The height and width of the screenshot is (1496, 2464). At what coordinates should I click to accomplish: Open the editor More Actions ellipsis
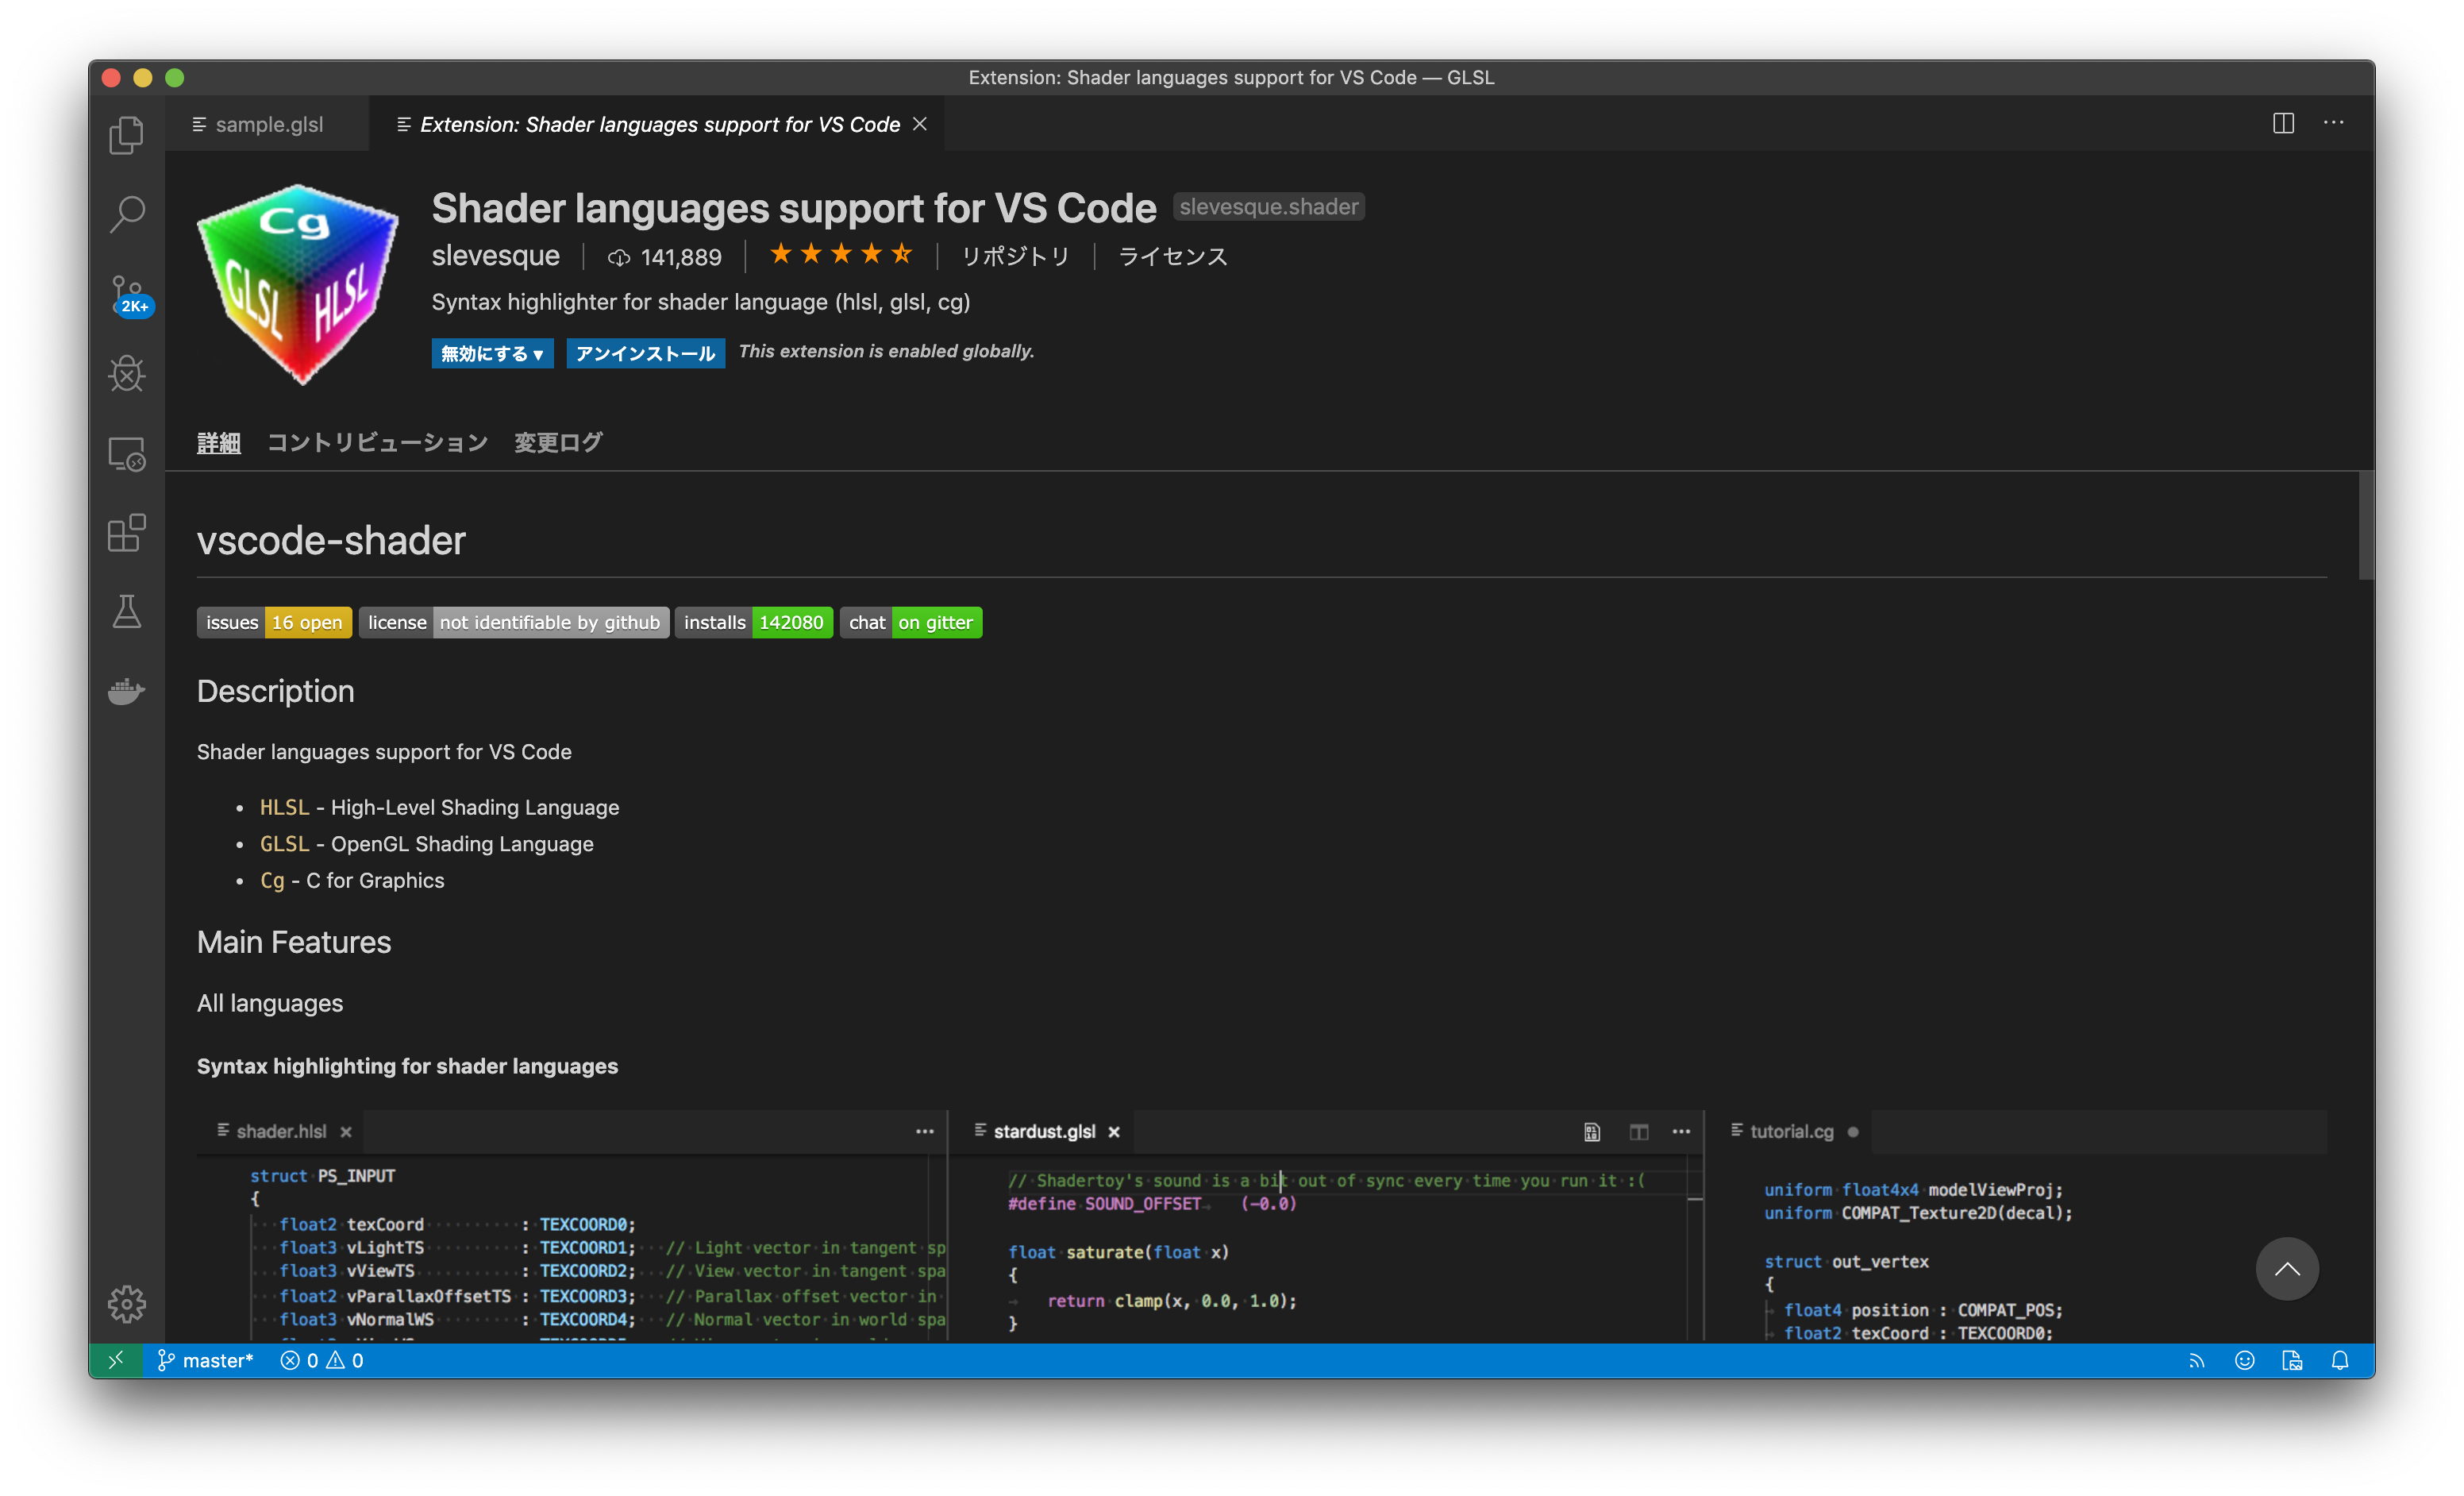tap(2333, 123)
